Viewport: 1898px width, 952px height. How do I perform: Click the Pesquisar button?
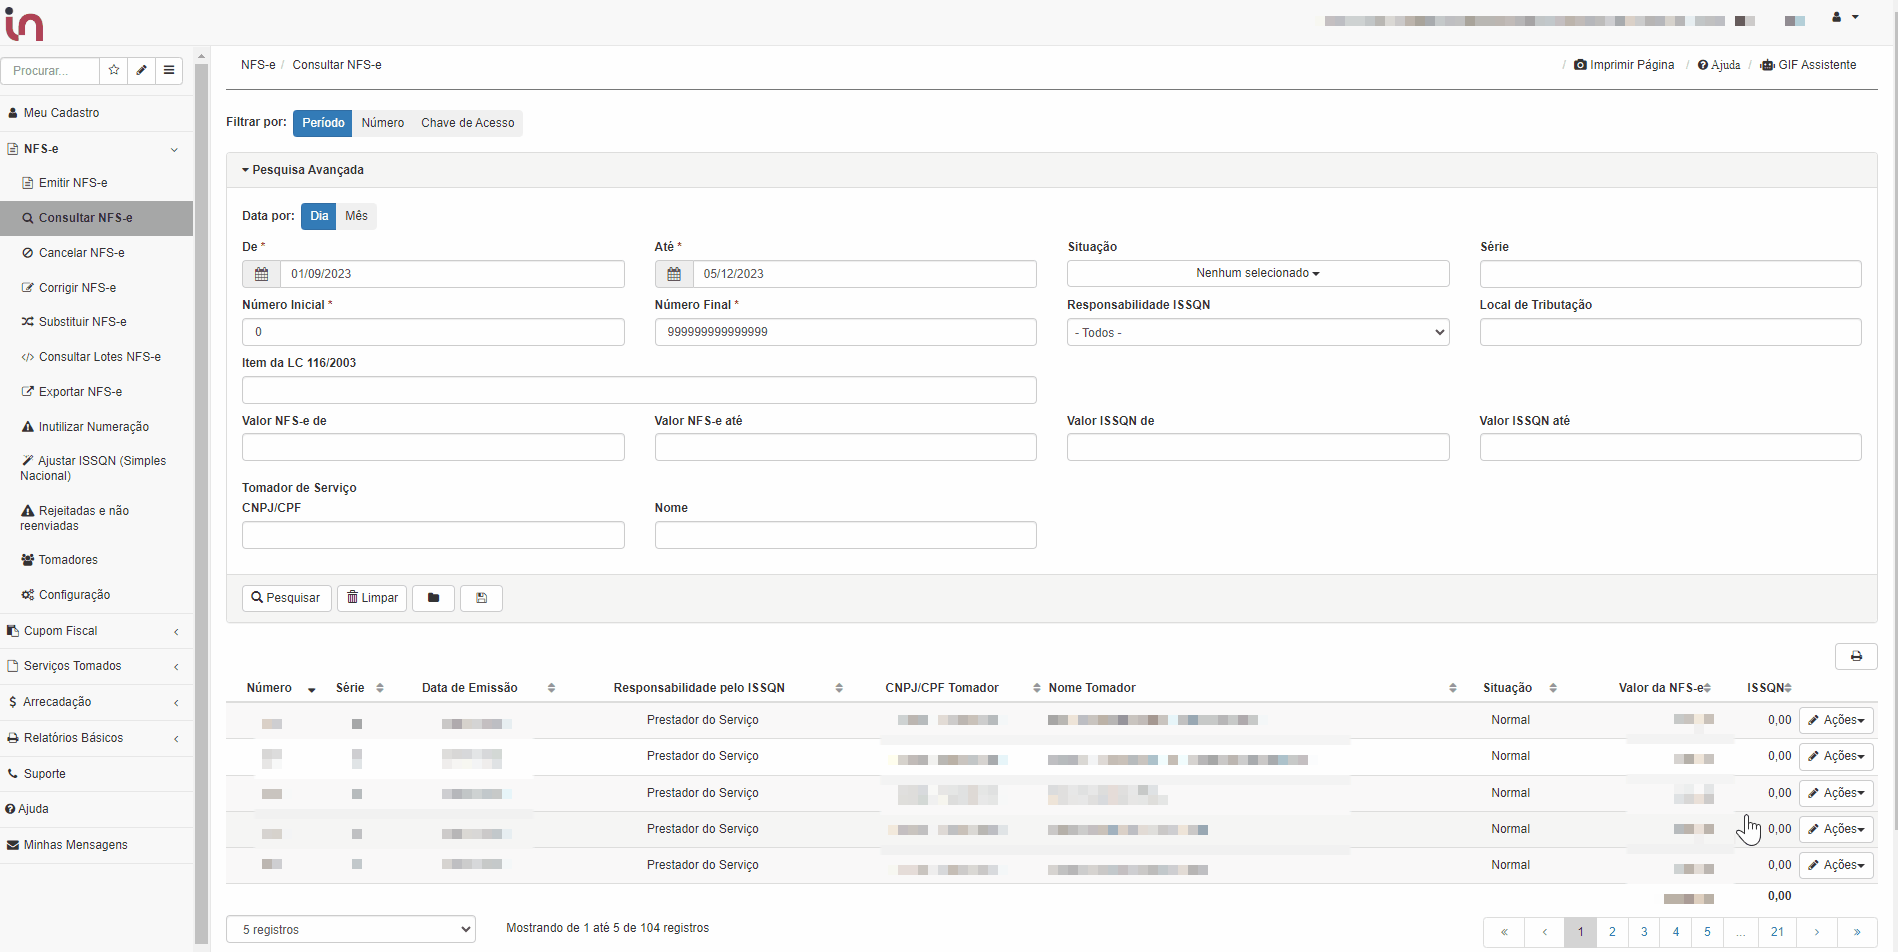coord(286,598)
